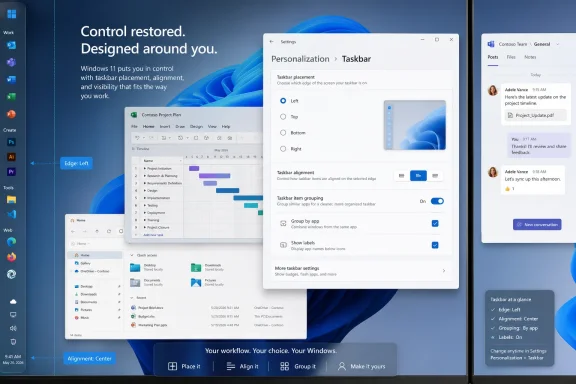Viewport: 576px width, 384px height.
Task: Click Personalization in the Settings breadcrumb
Action: (x=300, y=59)
